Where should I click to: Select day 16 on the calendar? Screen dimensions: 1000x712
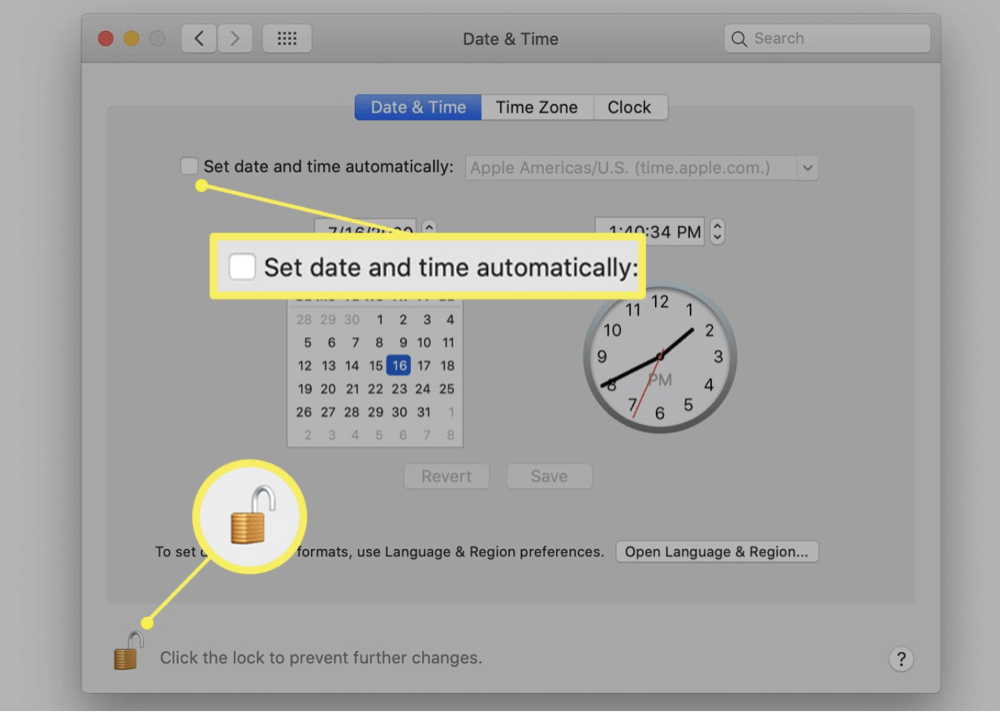[399, 365]
